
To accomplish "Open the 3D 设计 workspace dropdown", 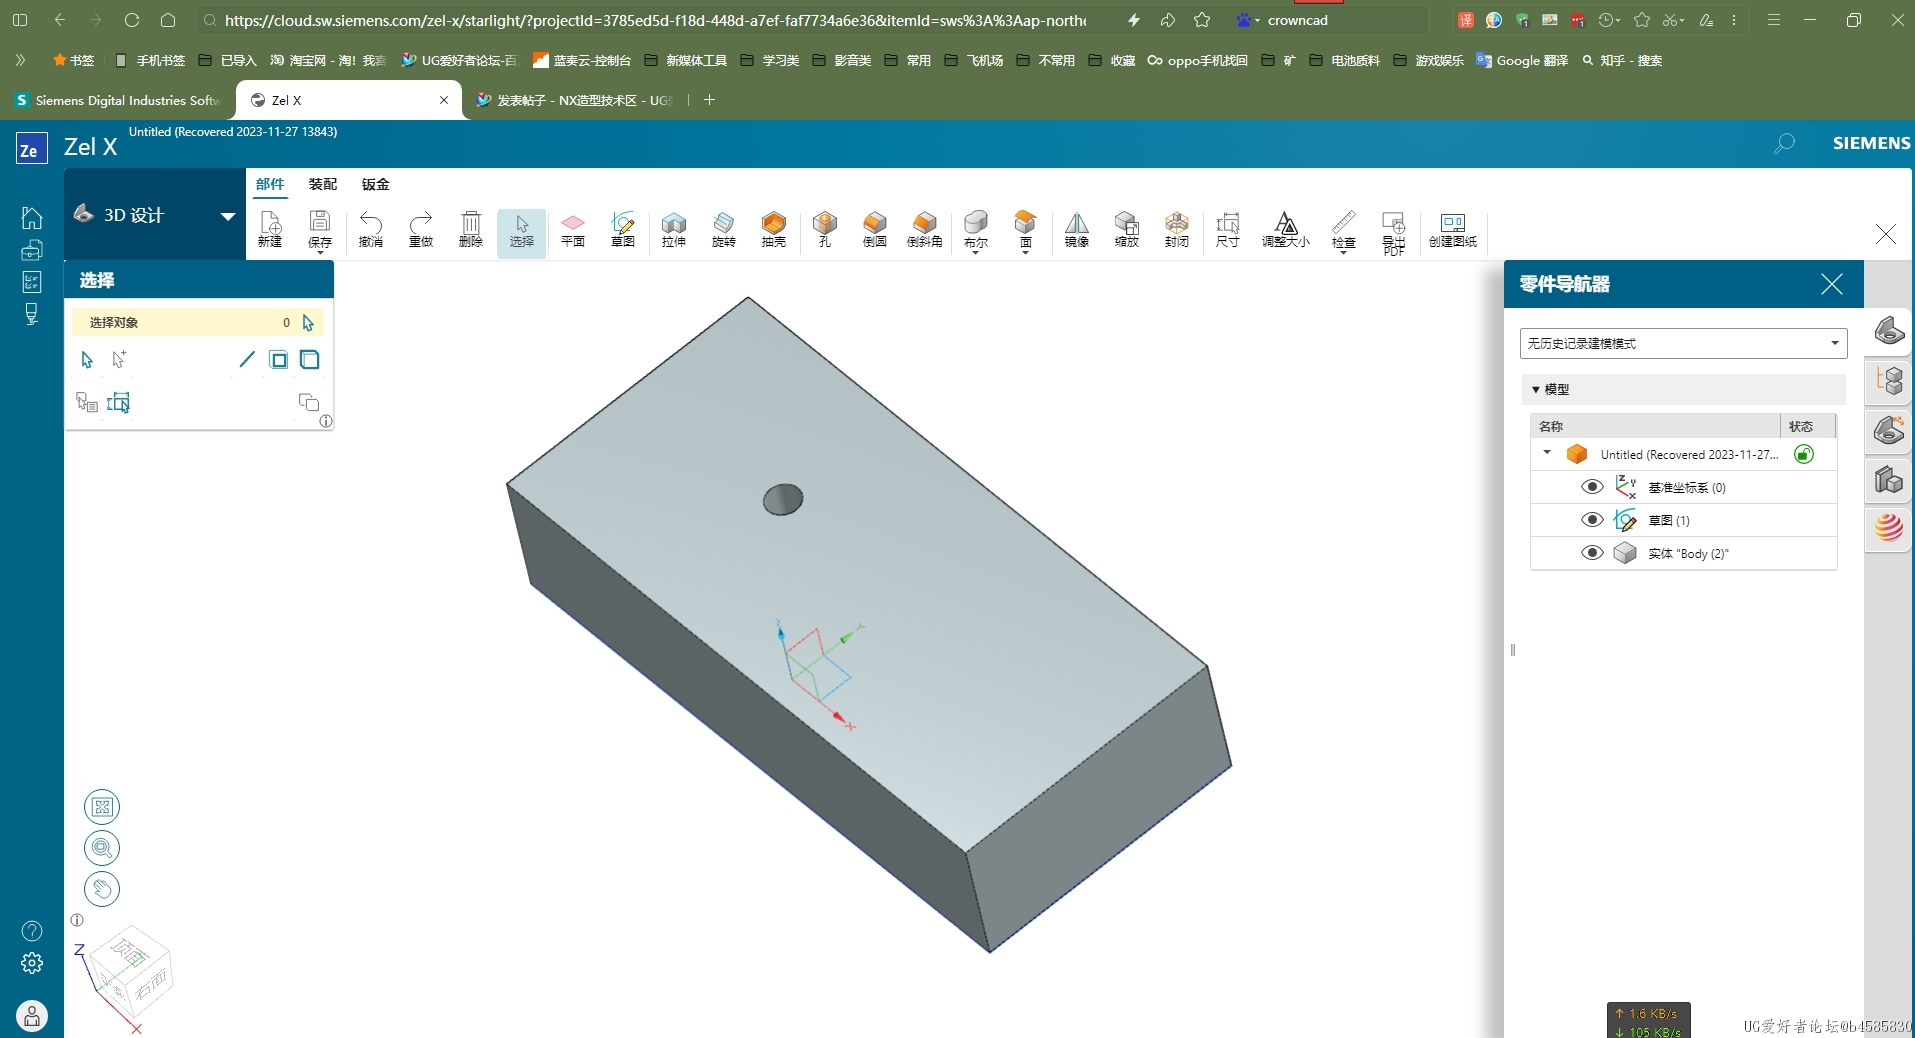I will [228, 216].
